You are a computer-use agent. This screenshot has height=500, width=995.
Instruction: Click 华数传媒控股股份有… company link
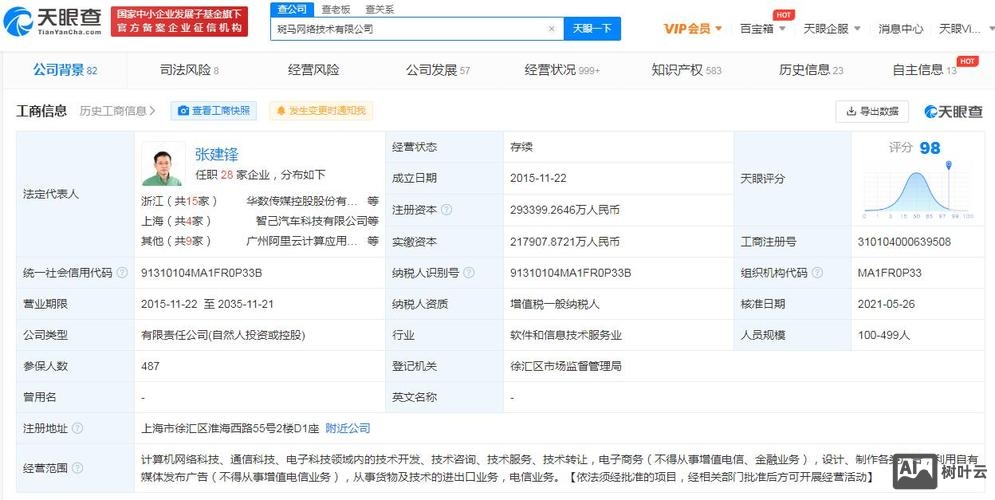[x=302, y=201]
